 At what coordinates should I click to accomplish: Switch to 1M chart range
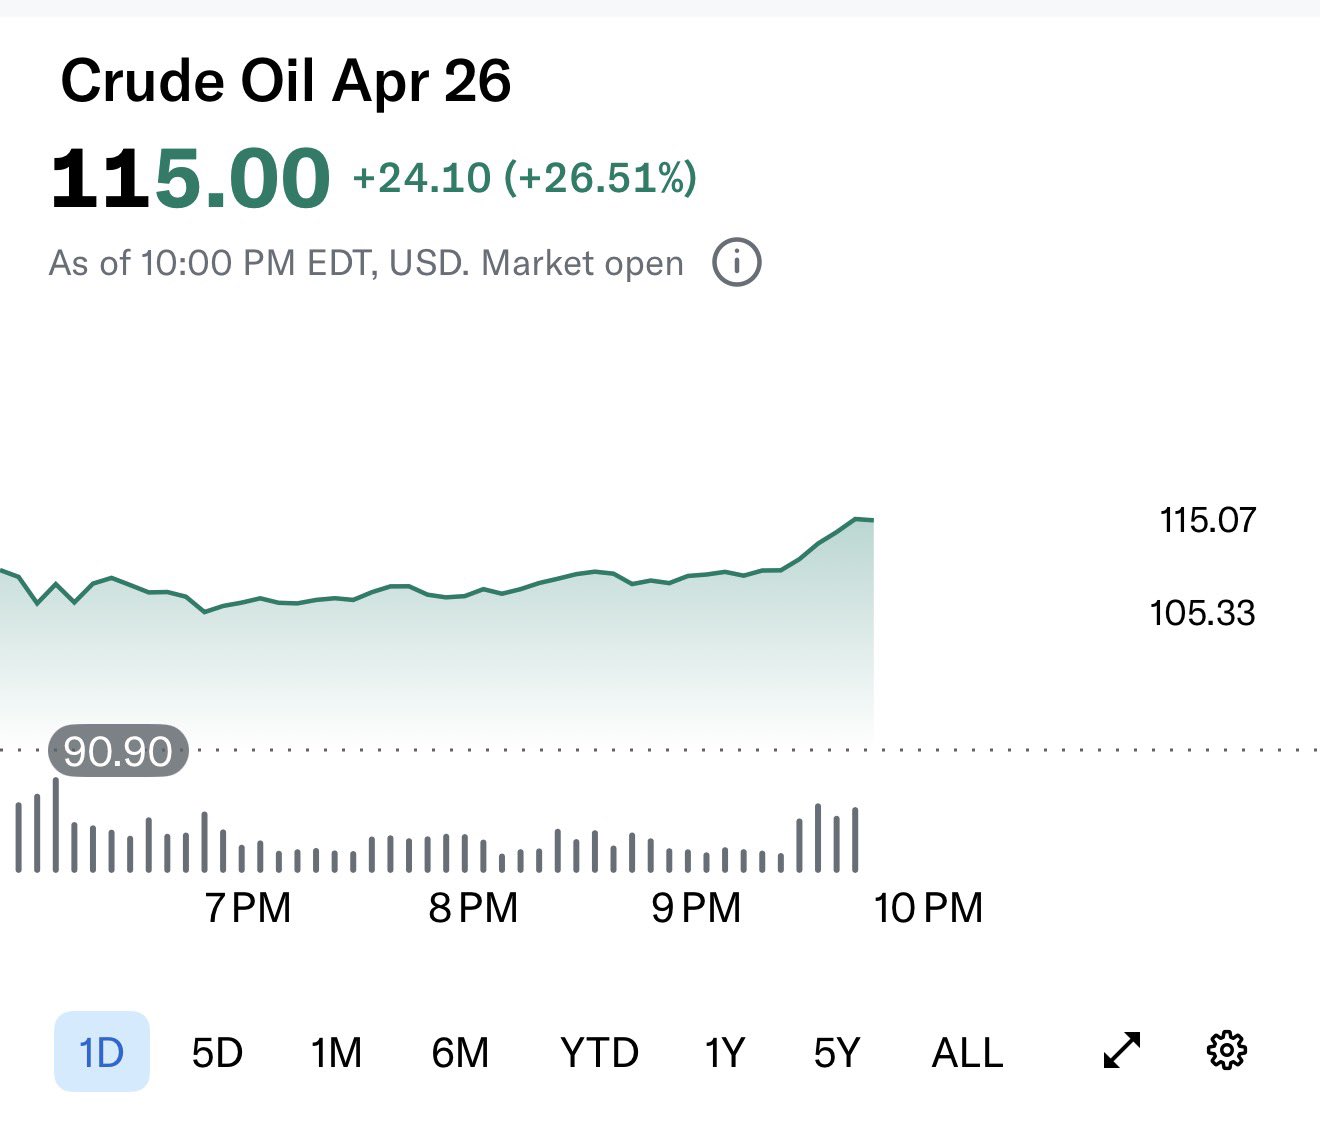coord(336,1052)
